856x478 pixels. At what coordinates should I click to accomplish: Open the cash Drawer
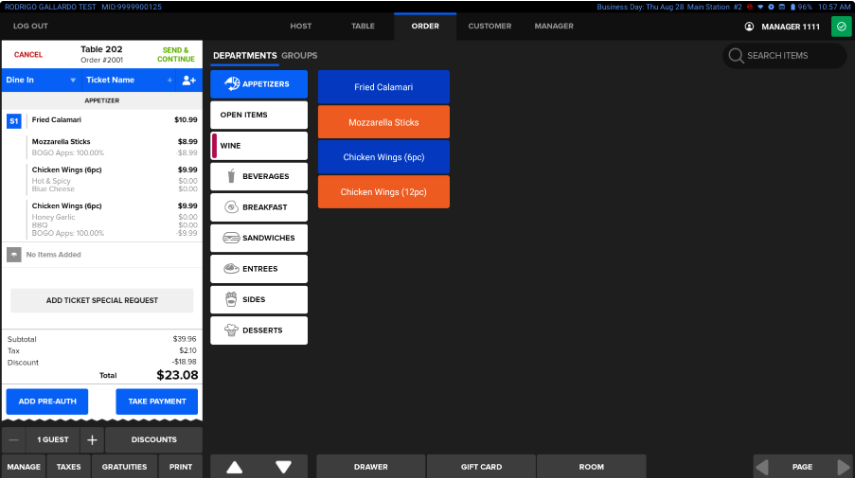(371, 467)
